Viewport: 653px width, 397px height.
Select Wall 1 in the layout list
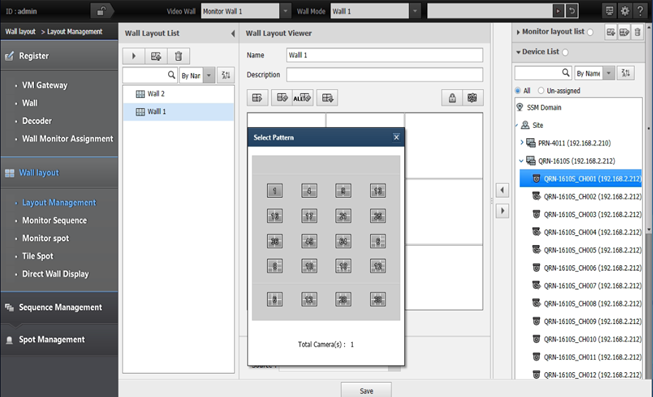click(x=178, y=112)
